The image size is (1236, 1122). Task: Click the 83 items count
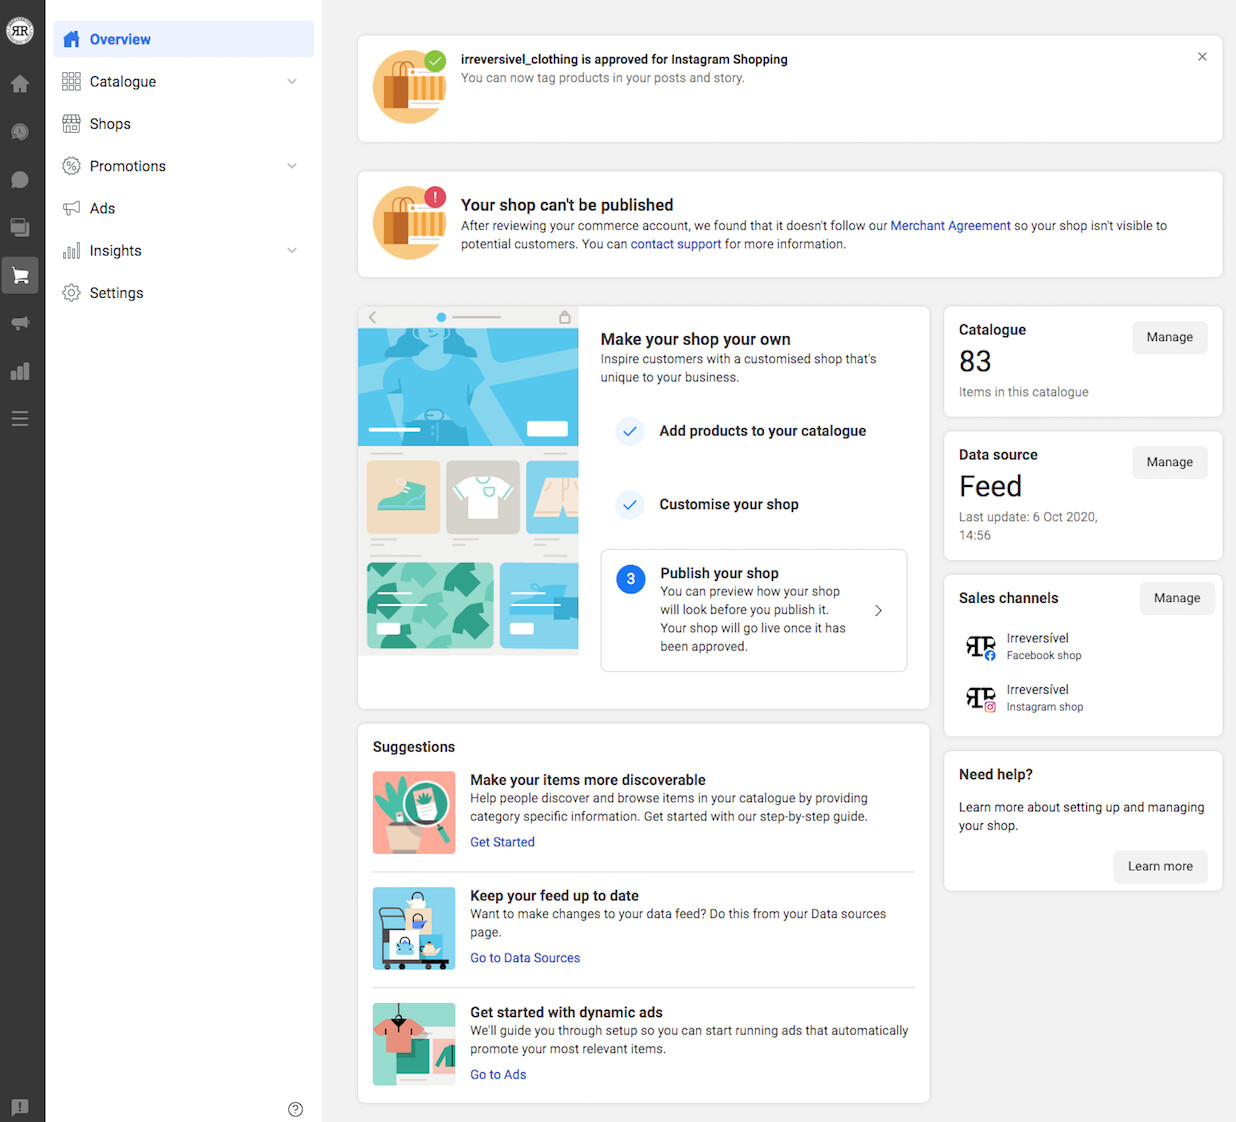(x=975, y=361)
